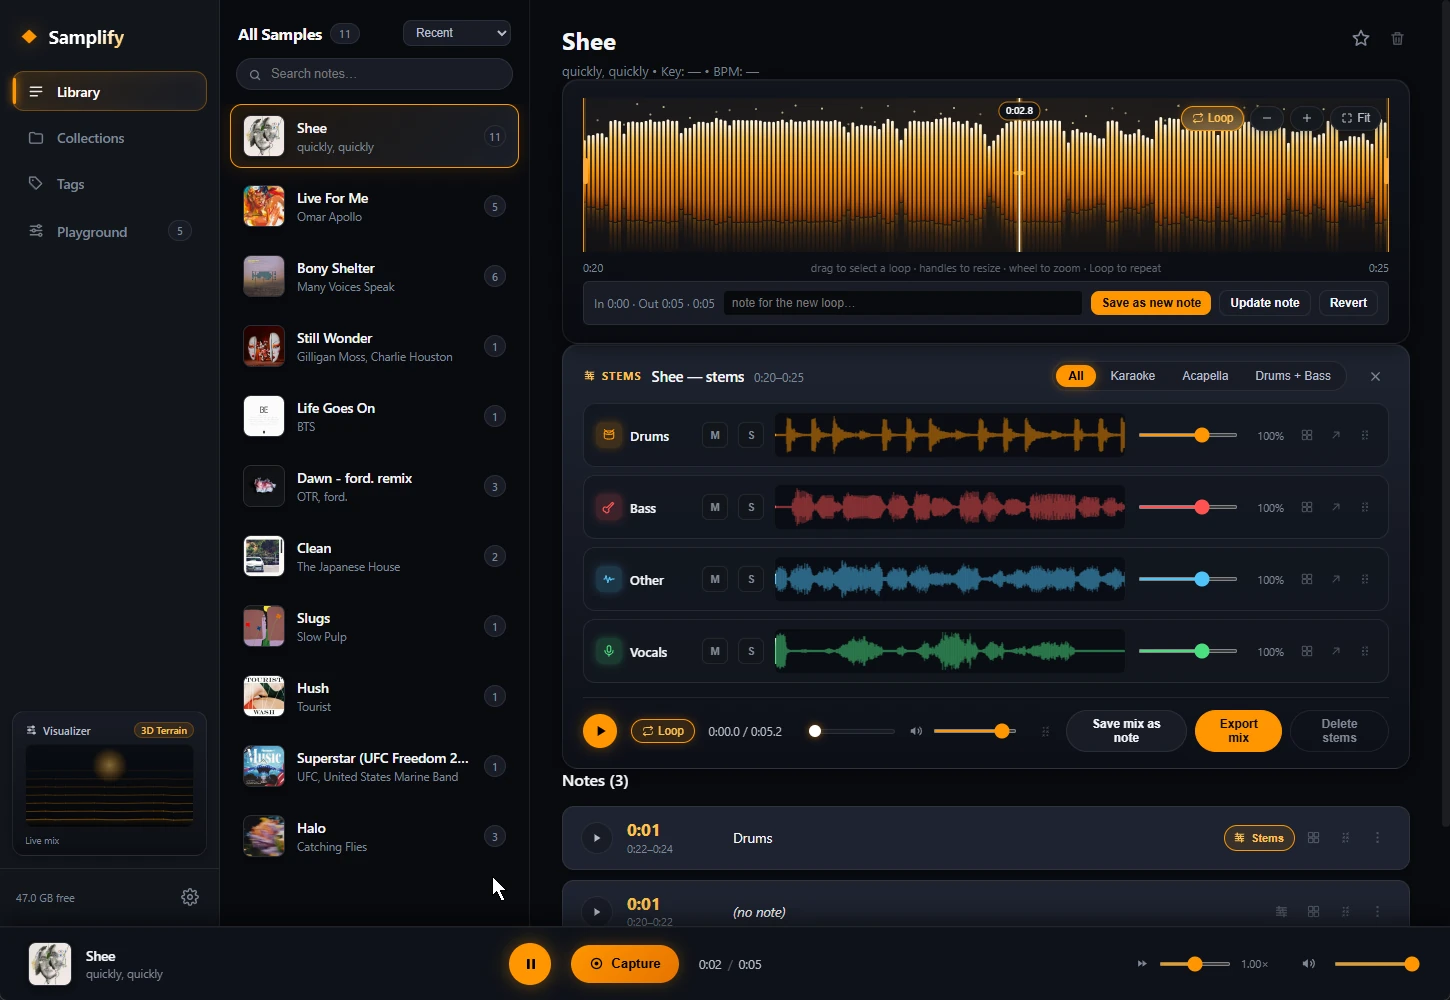Click the note for the new loop field
The height and width of the screenshot is (1000, 1450).
[x=902, y=303]
